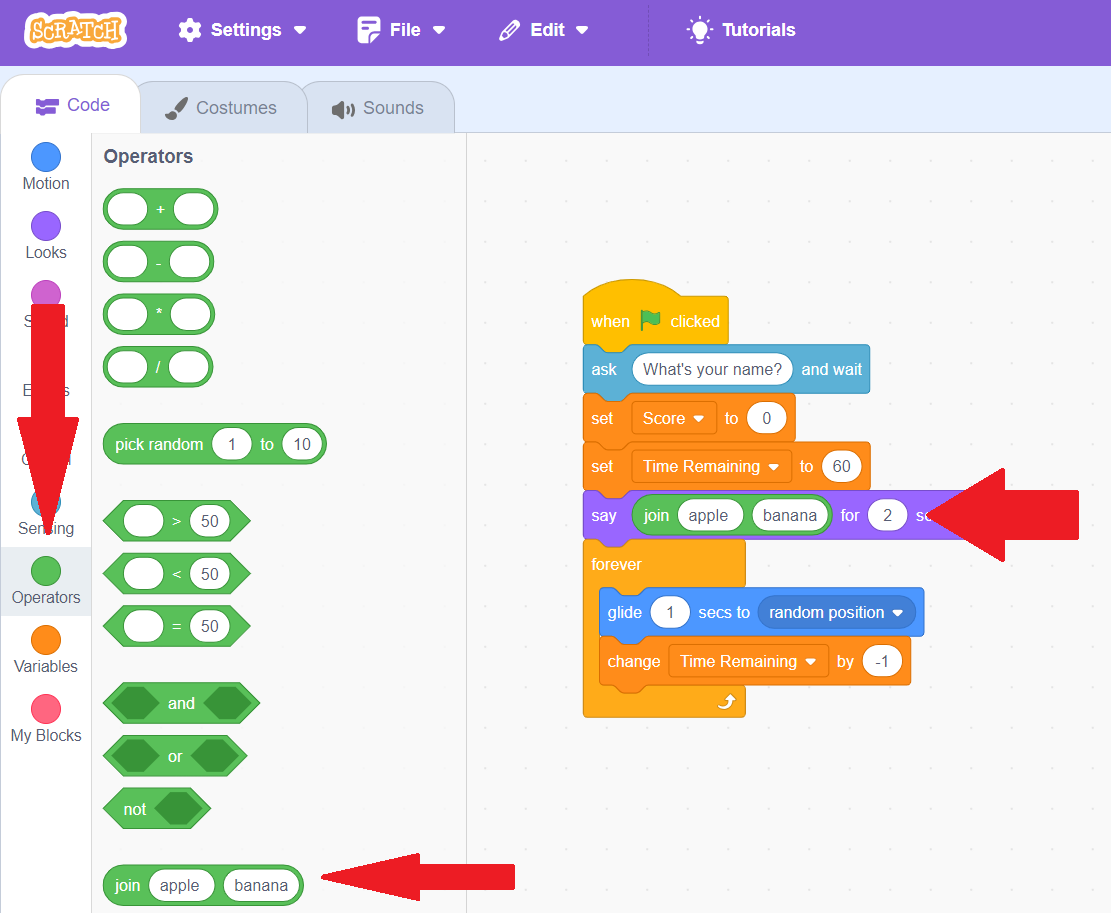
Task: Click apple field in script join block
Action: click(709, 516)
